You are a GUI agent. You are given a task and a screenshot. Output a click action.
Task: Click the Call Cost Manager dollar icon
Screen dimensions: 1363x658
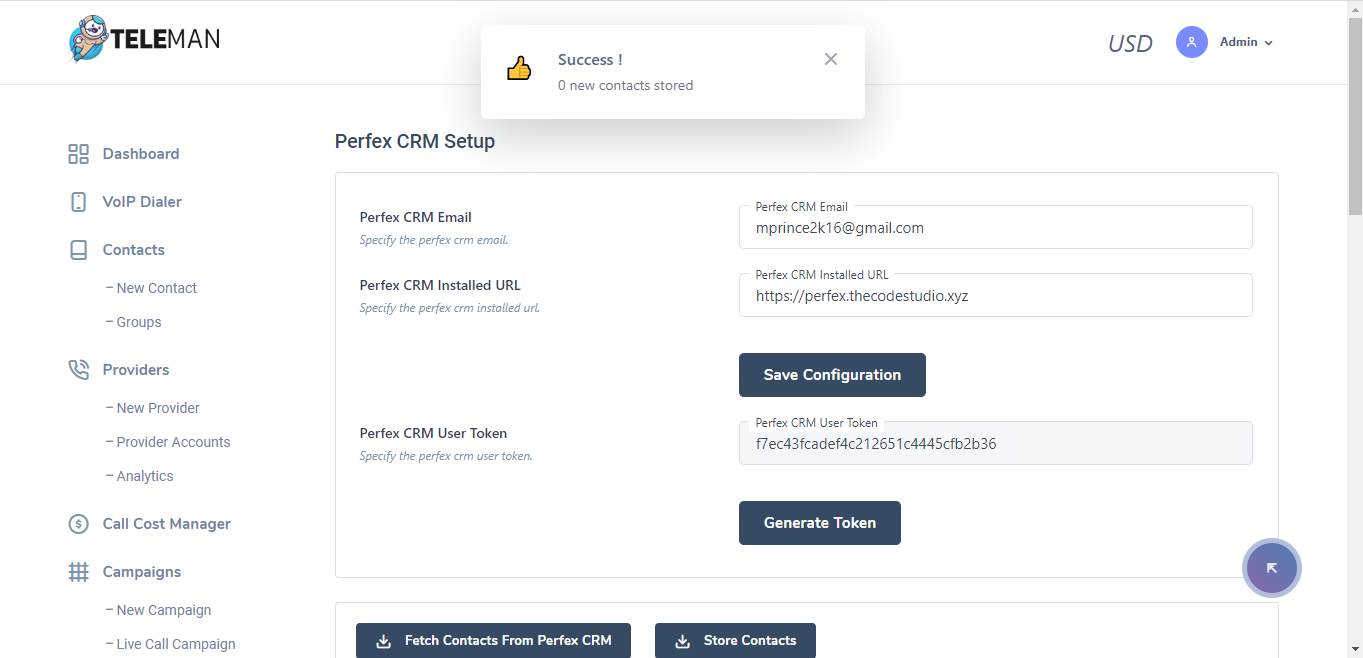79,523
